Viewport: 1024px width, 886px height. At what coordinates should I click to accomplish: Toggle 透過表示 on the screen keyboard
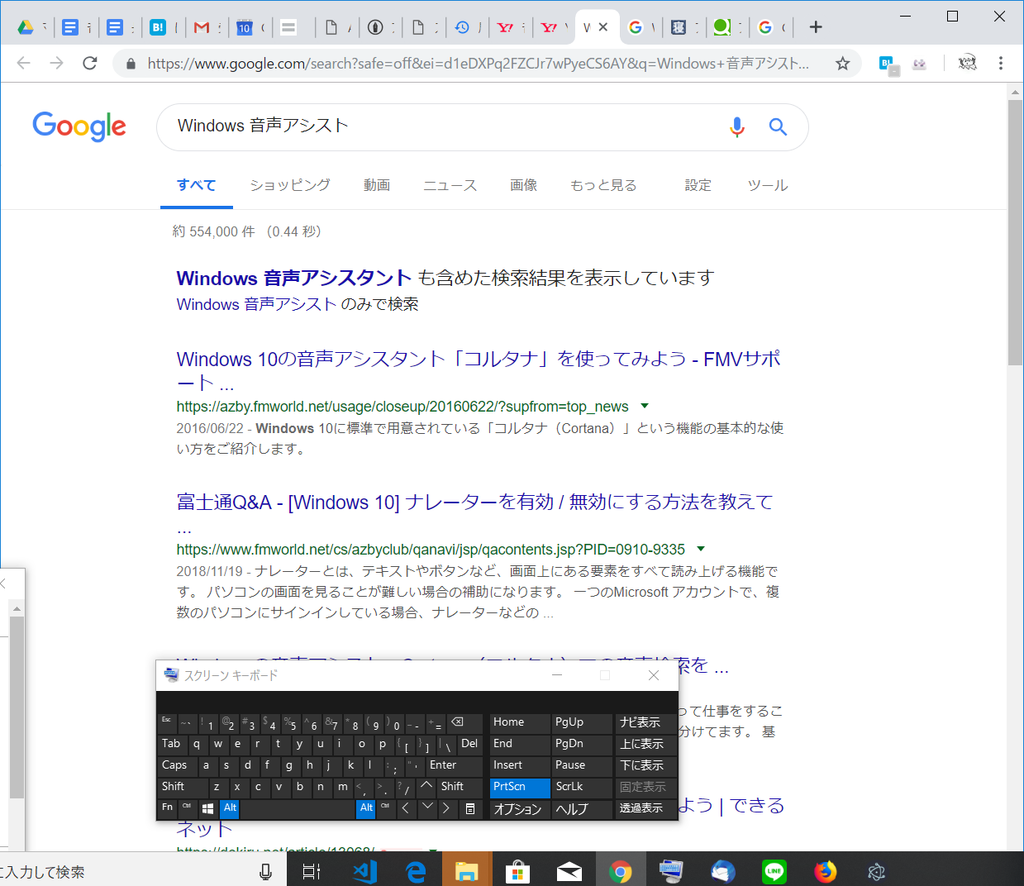coord(642,808)
